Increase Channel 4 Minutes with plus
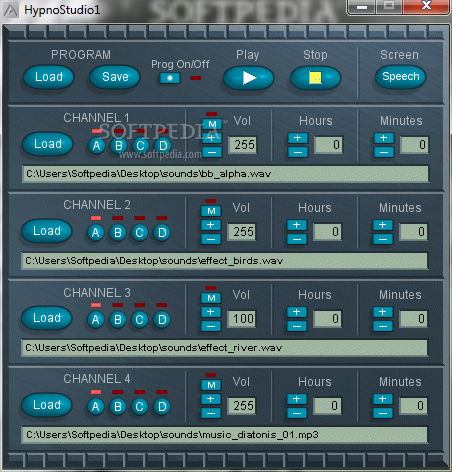This screenshot has height=472, width=452. pyautogui.click(x=383, y=399)
